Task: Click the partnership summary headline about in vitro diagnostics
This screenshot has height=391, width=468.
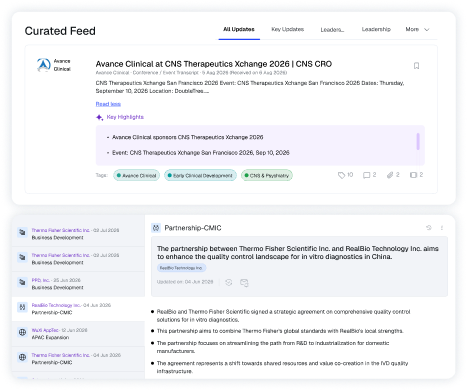Action: (x=298, y=253)
